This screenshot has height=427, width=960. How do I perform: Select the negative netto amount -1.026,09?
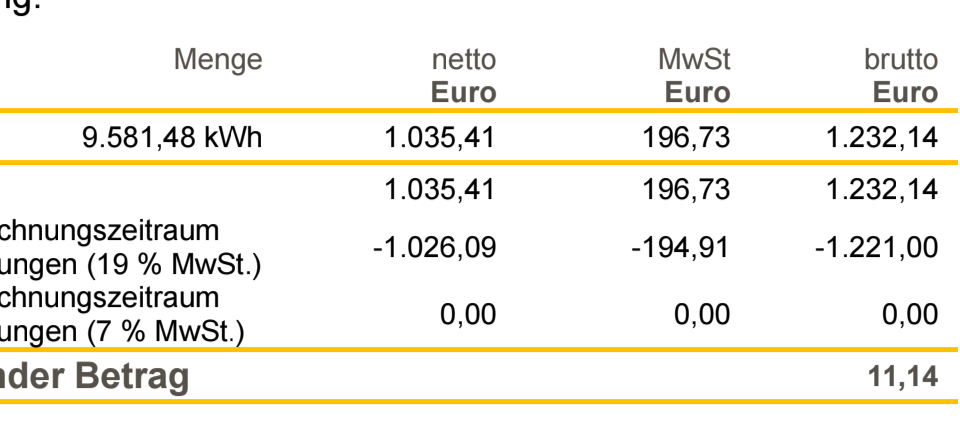[x=434, y=248]
